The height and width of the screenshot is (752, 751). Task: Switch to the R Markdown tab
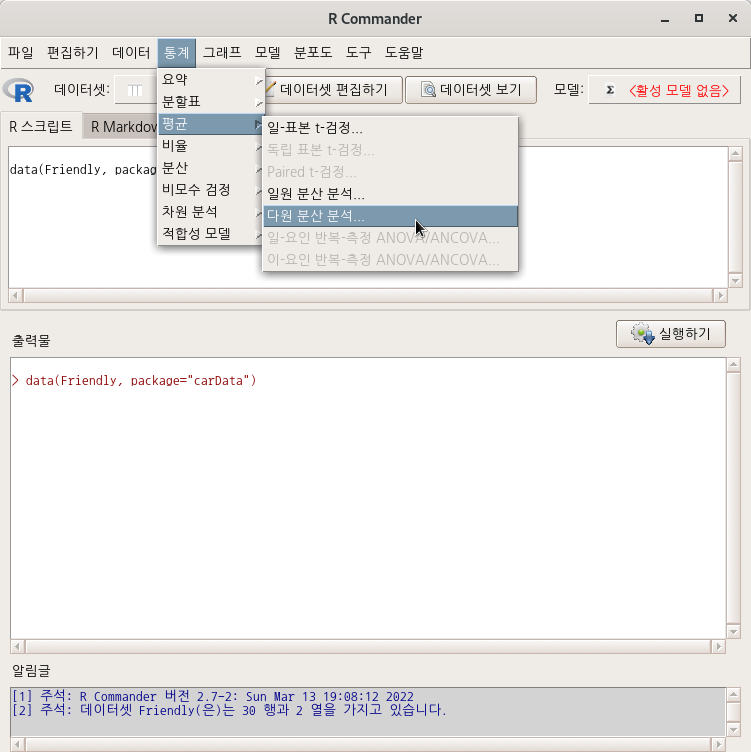pos(121,127)
